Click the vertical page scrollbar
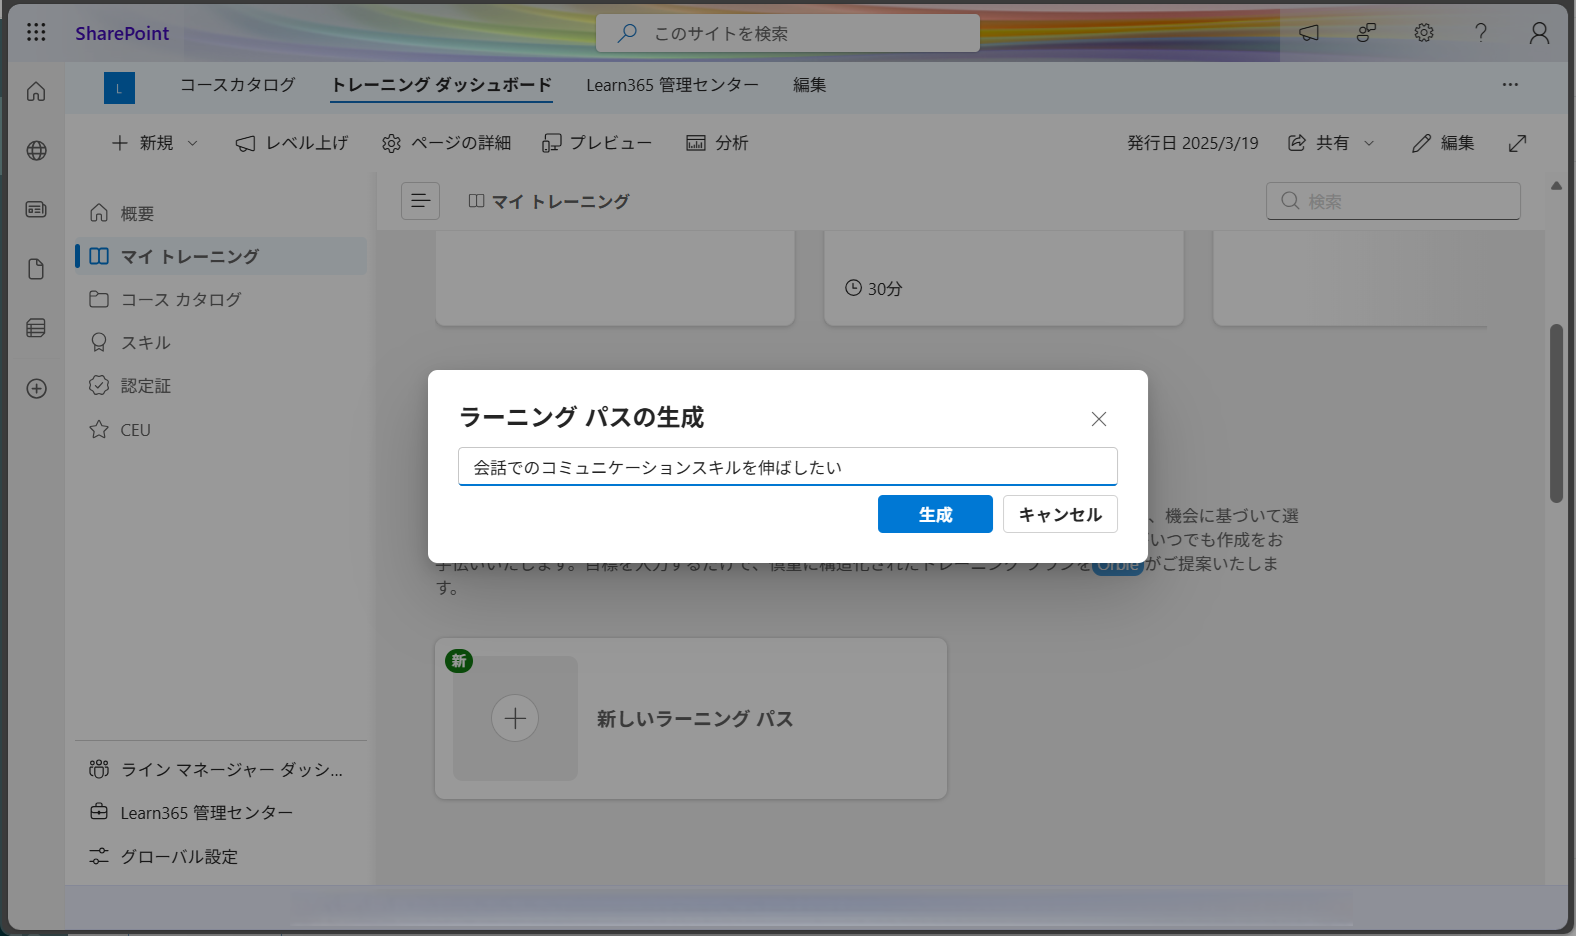This screenshot has height=936, width=1576. click(x=1556, y=413)
